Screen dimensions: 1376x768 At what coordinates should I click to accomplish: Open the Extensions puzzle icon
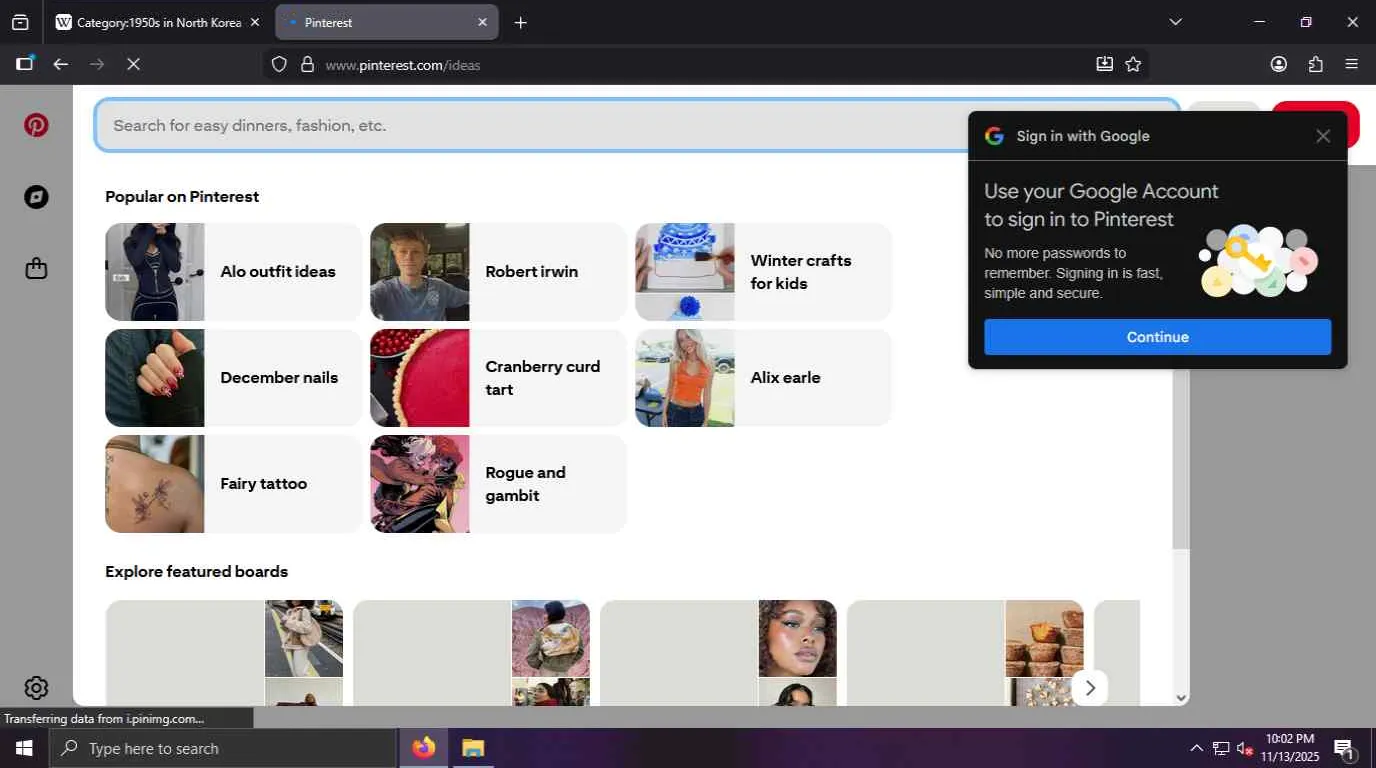pos(1316,64)
